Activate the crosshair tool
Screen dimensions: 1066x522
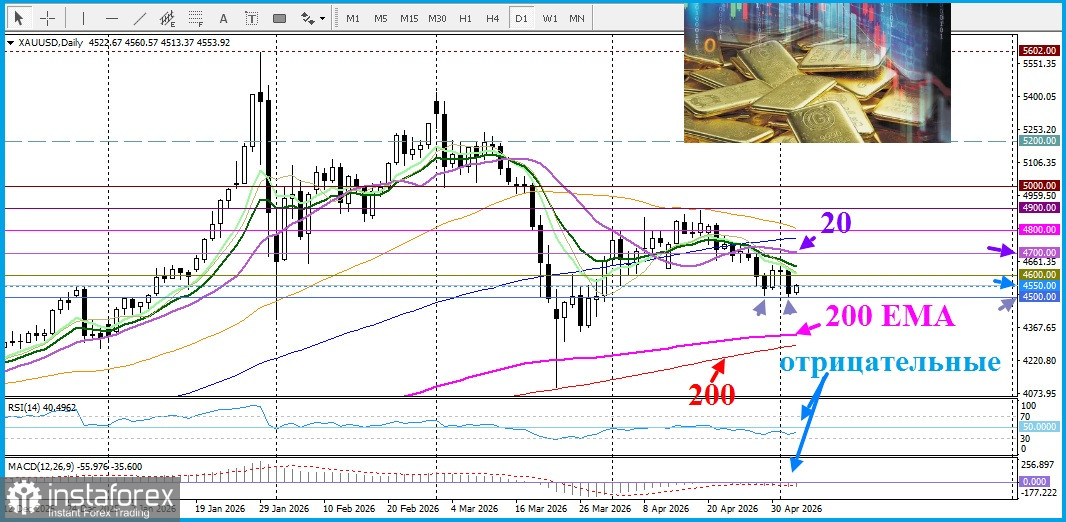pos(47,18)
